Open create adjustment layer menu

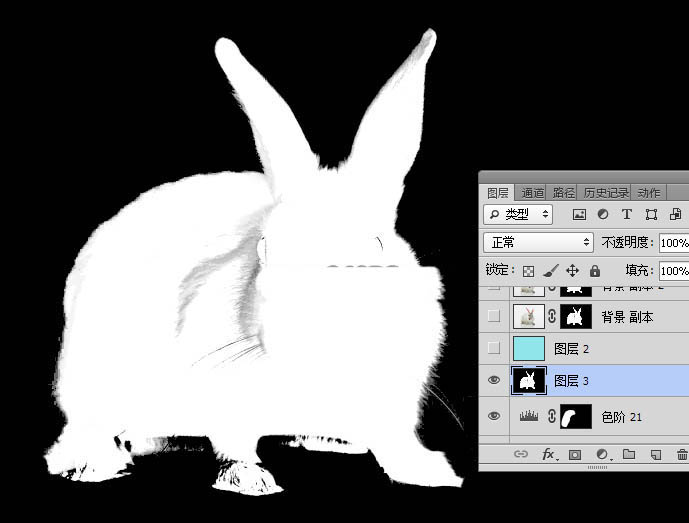point(602,454)
